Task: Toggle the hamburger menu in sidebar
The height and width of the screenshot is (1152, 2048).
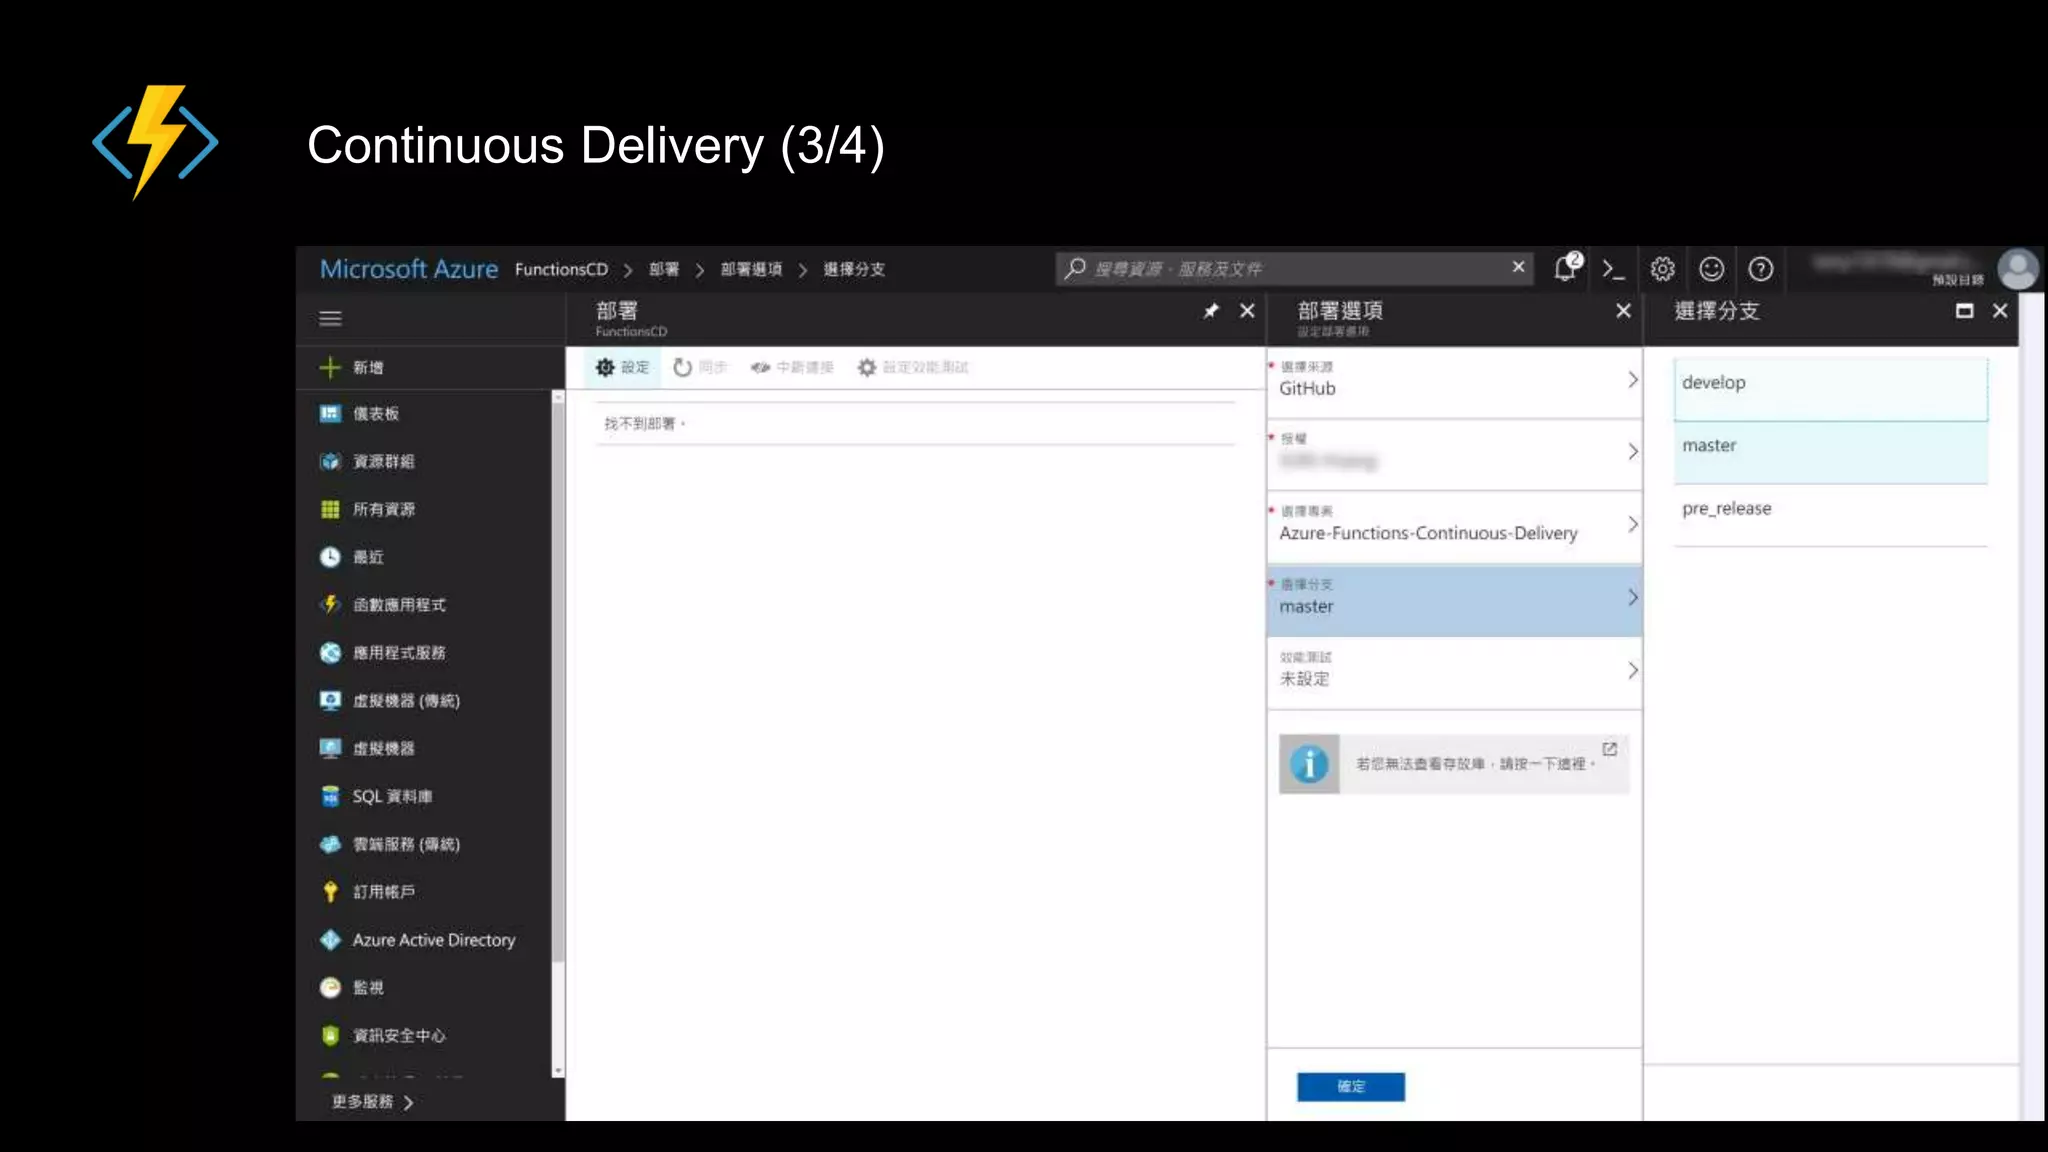Action: 330,318
